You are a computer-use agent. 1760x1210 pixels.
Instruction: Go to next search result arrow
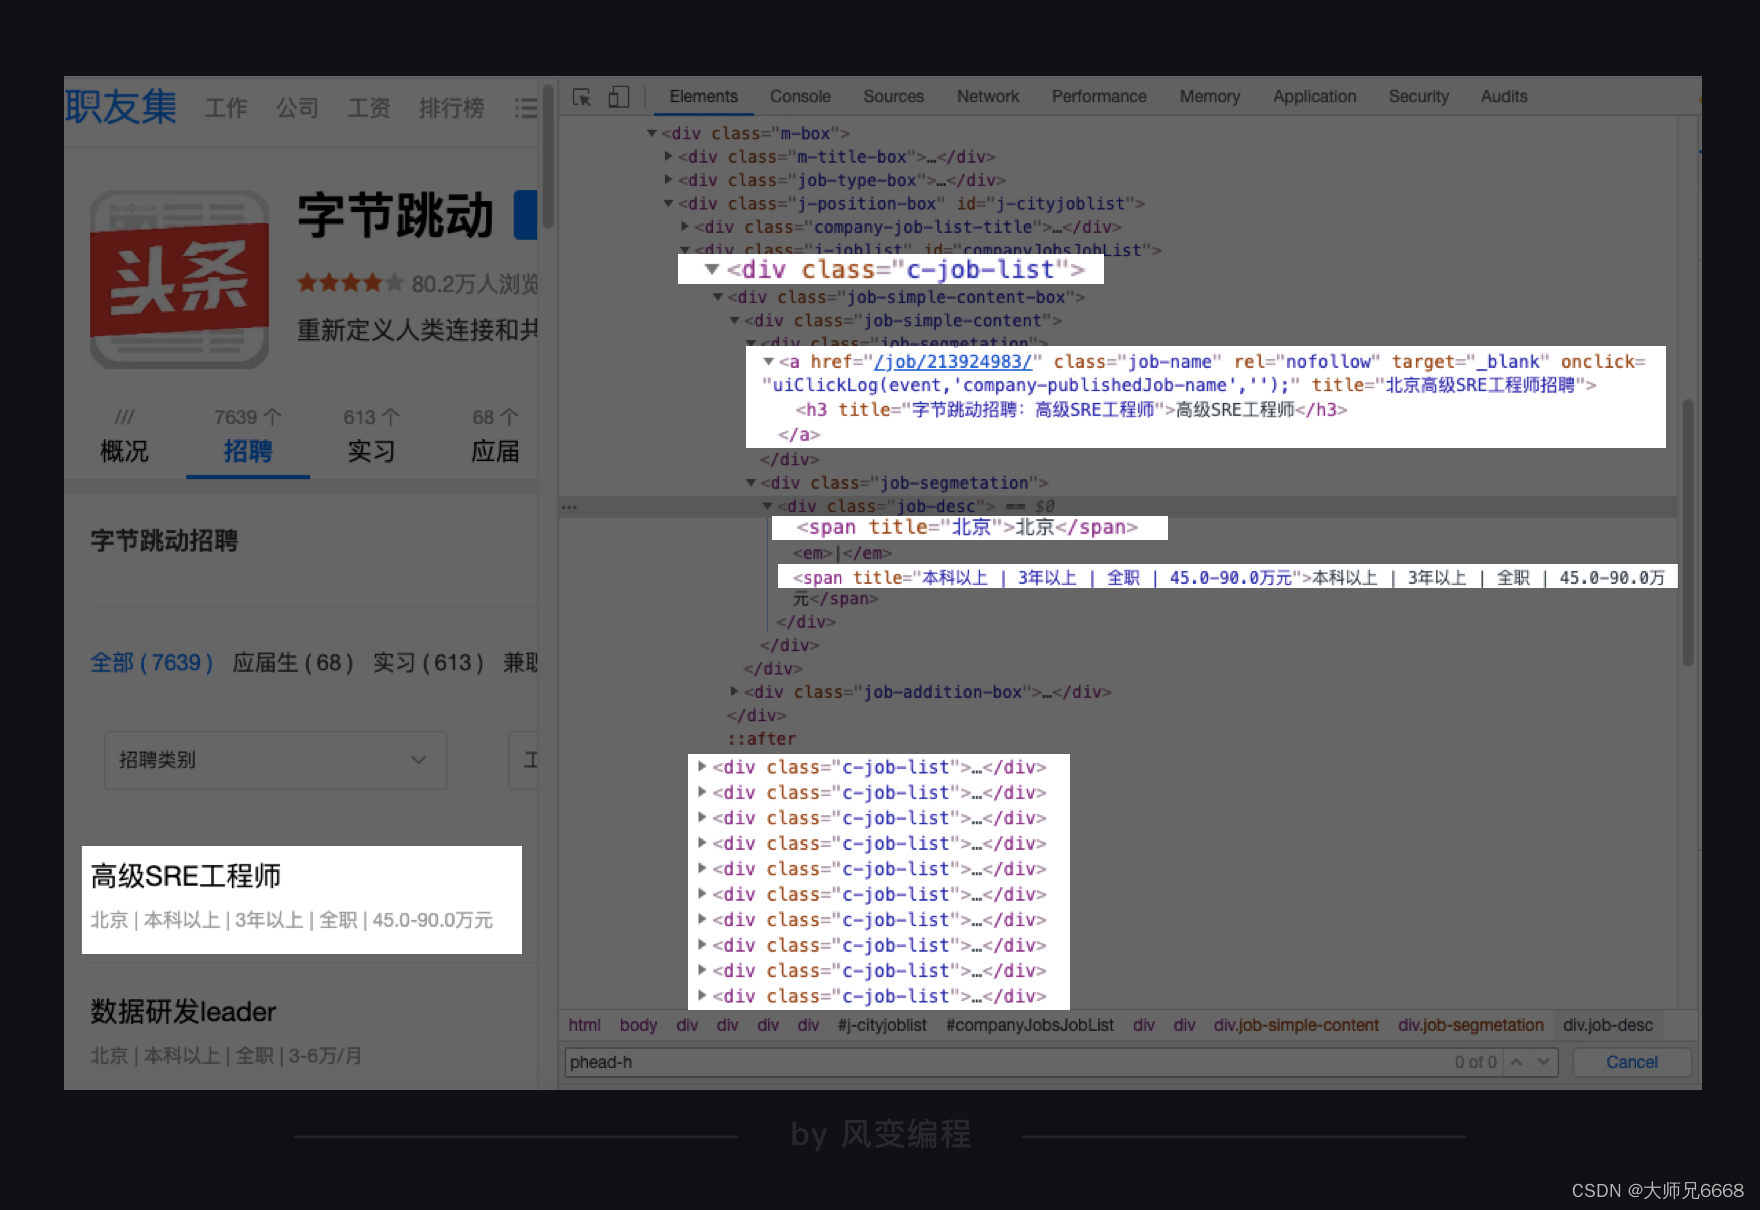click(1544, 1062)
